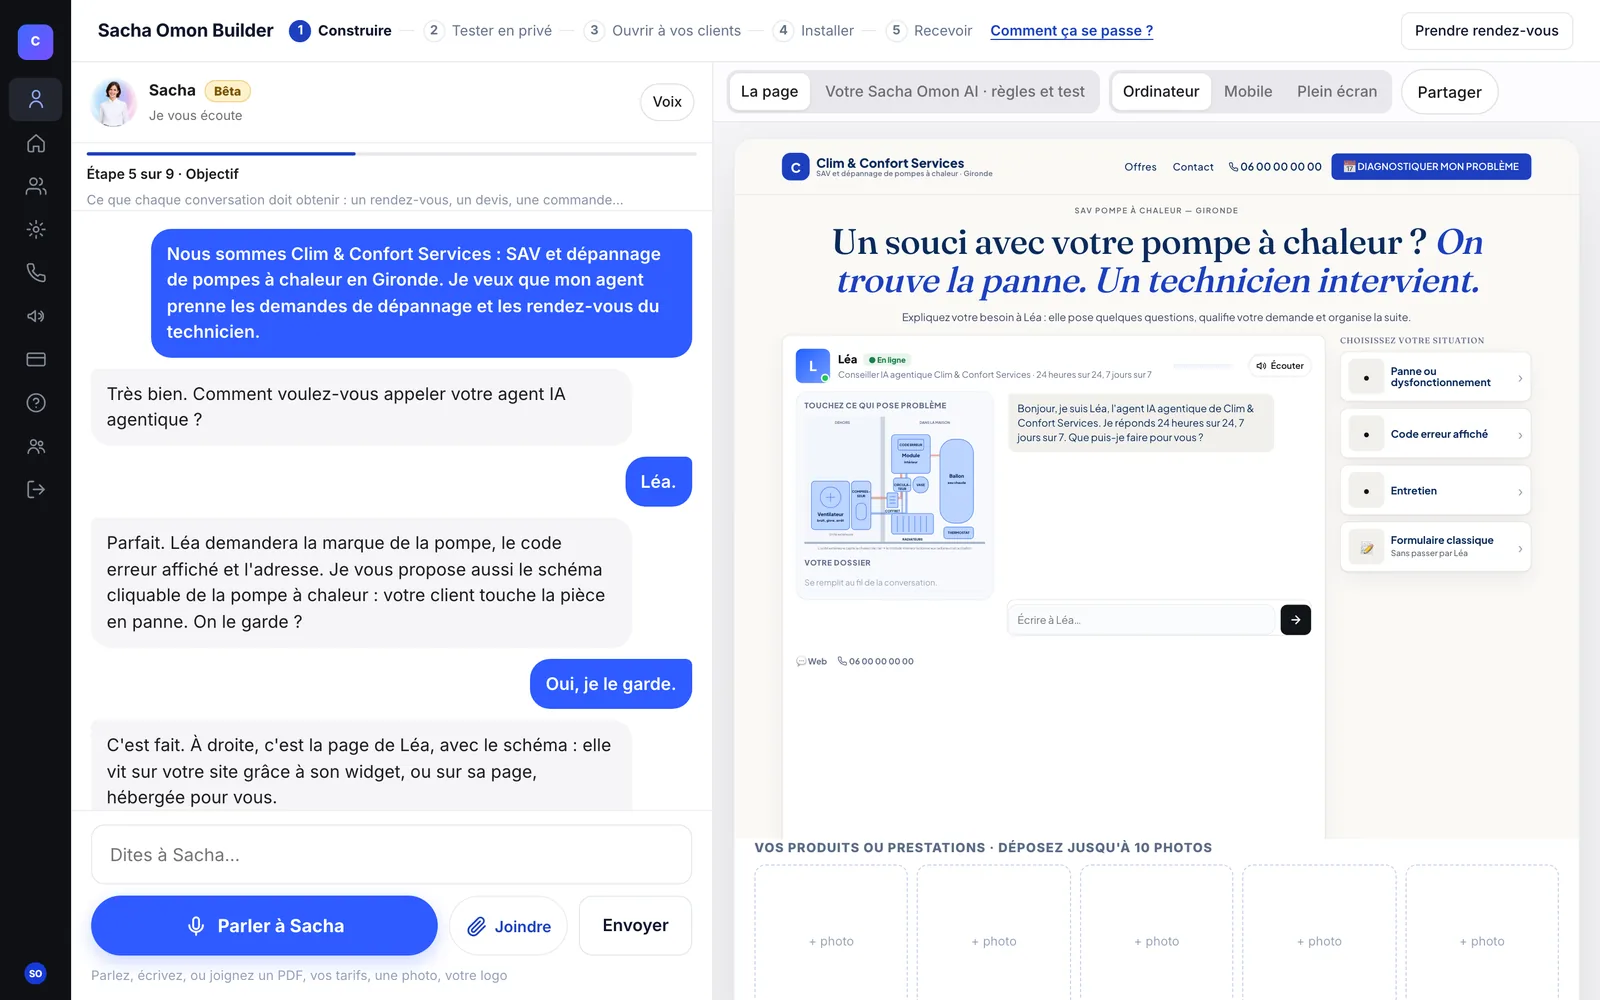Select step 1 Construire
Viewport: 1600px width, 1000px height.
pyautogui.click(x=340, y=31)
